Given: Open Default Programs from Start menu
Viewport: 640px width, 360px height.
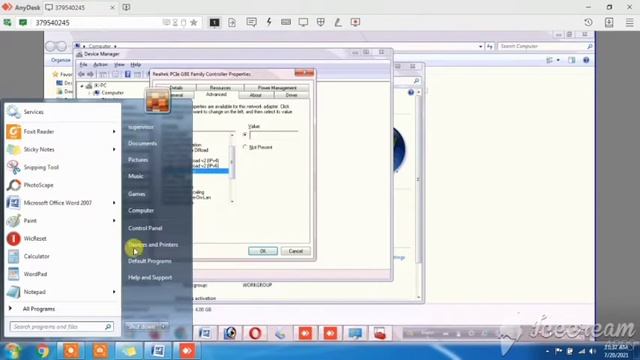Looking at the screenshot, I should pos(149,261).
